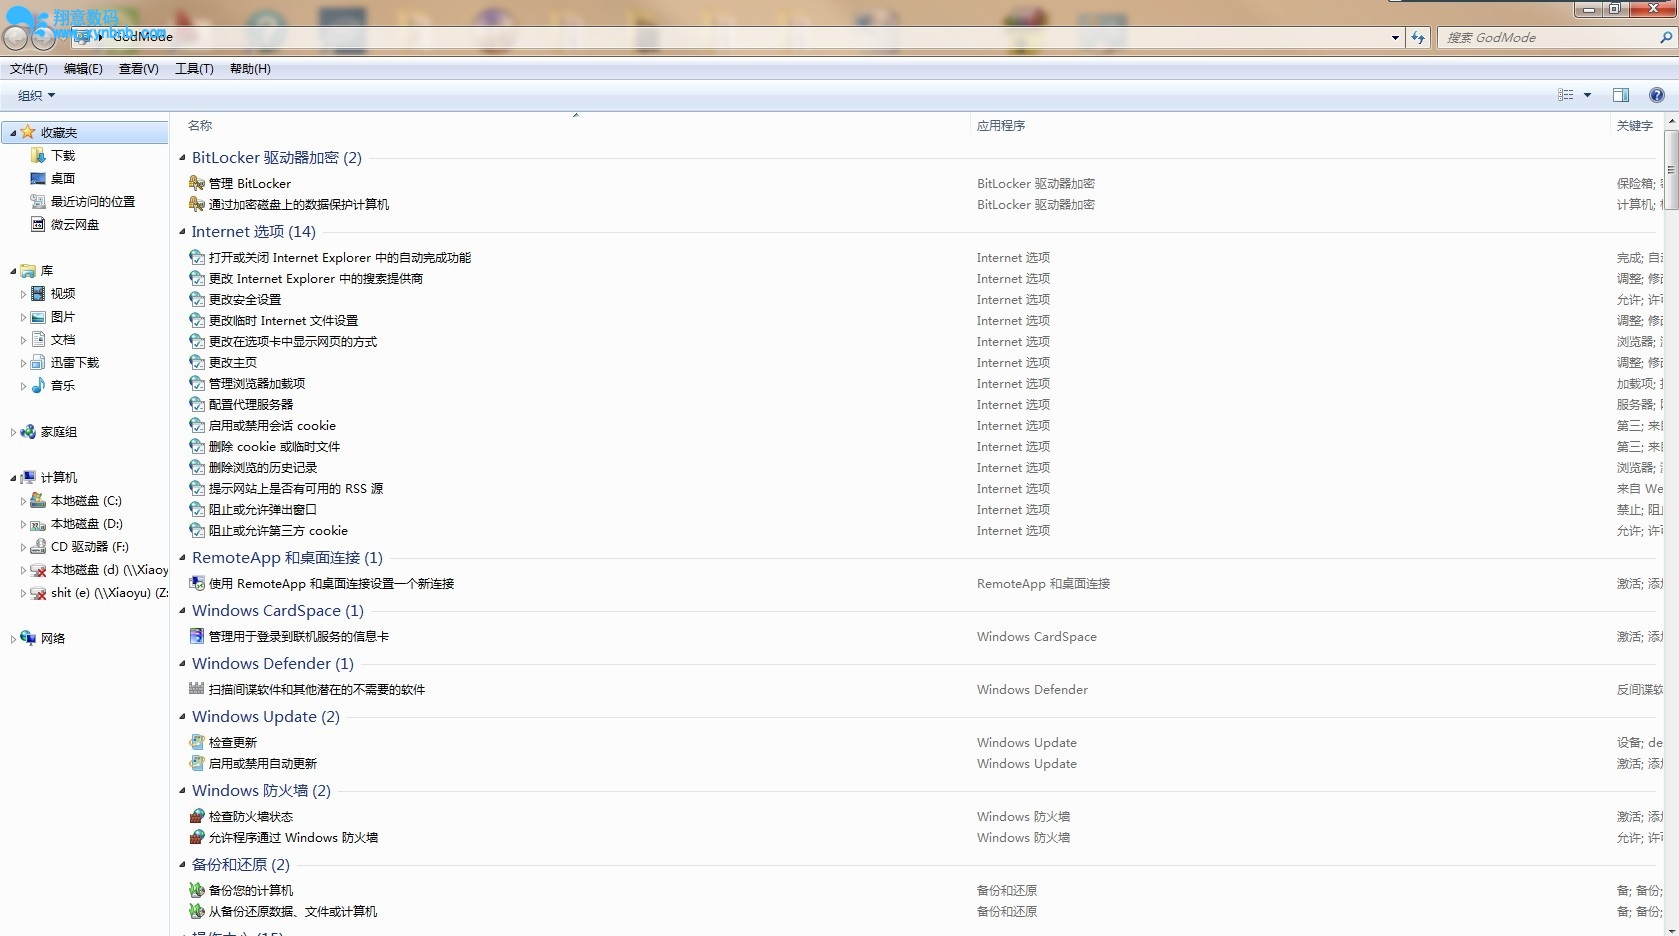Select 更改安全设置 list entry
Viewport: 1679px width, 936px height.
(245, 299)
